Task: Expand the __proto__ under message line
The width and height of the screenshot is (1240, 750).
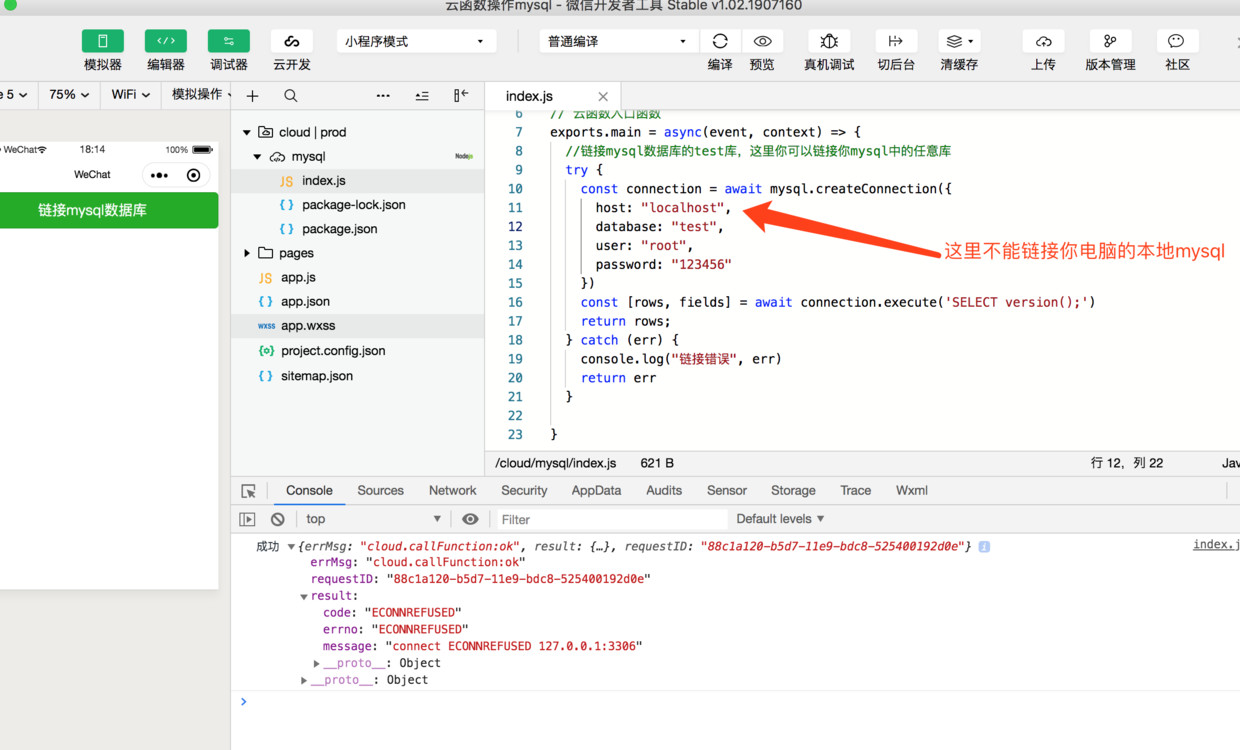Action: click(316, 663)
